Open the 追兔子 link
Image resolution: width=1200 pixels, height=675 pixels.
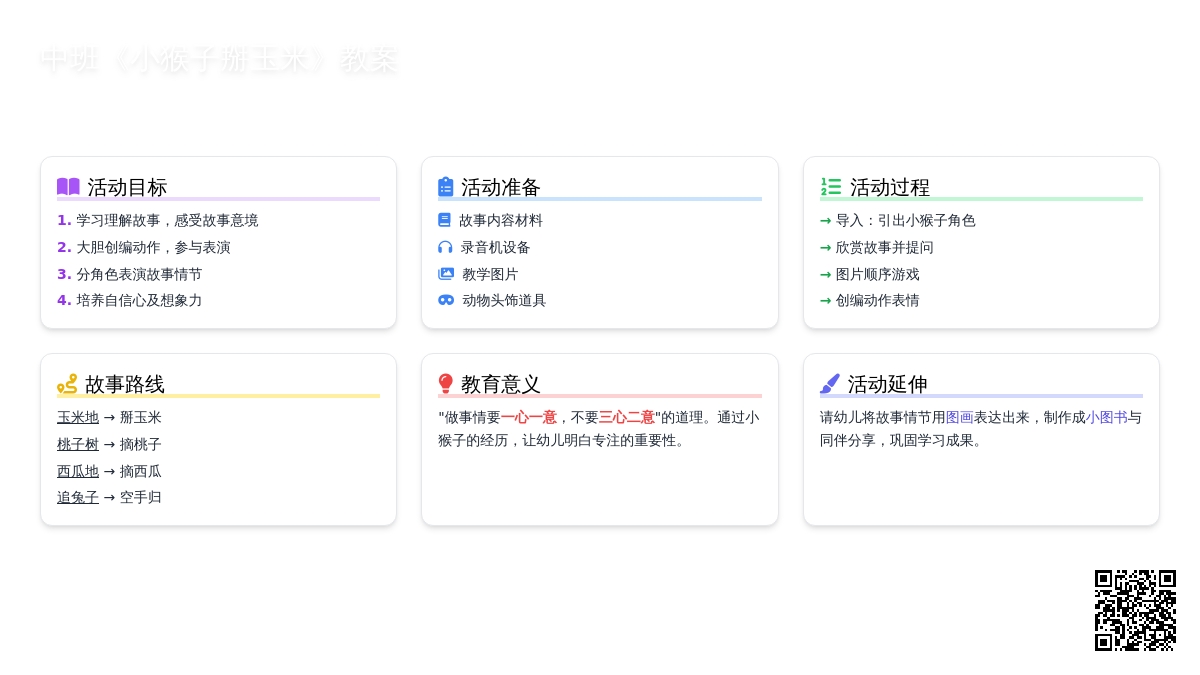point(78,497)
